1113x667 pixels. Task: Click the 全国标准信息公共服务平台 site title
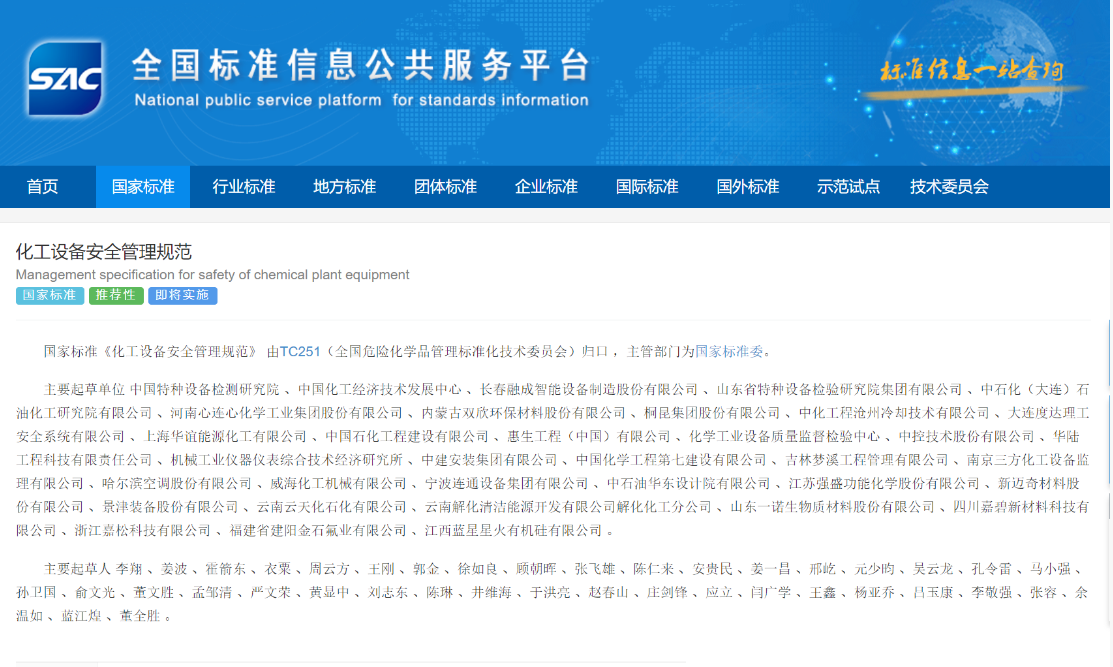[x=360, y=66]
